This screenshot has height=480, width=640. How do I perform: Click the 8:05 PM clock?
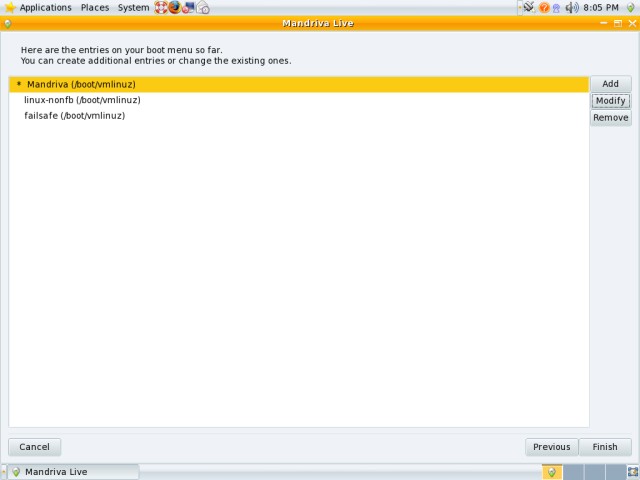[x=601, y=7]
